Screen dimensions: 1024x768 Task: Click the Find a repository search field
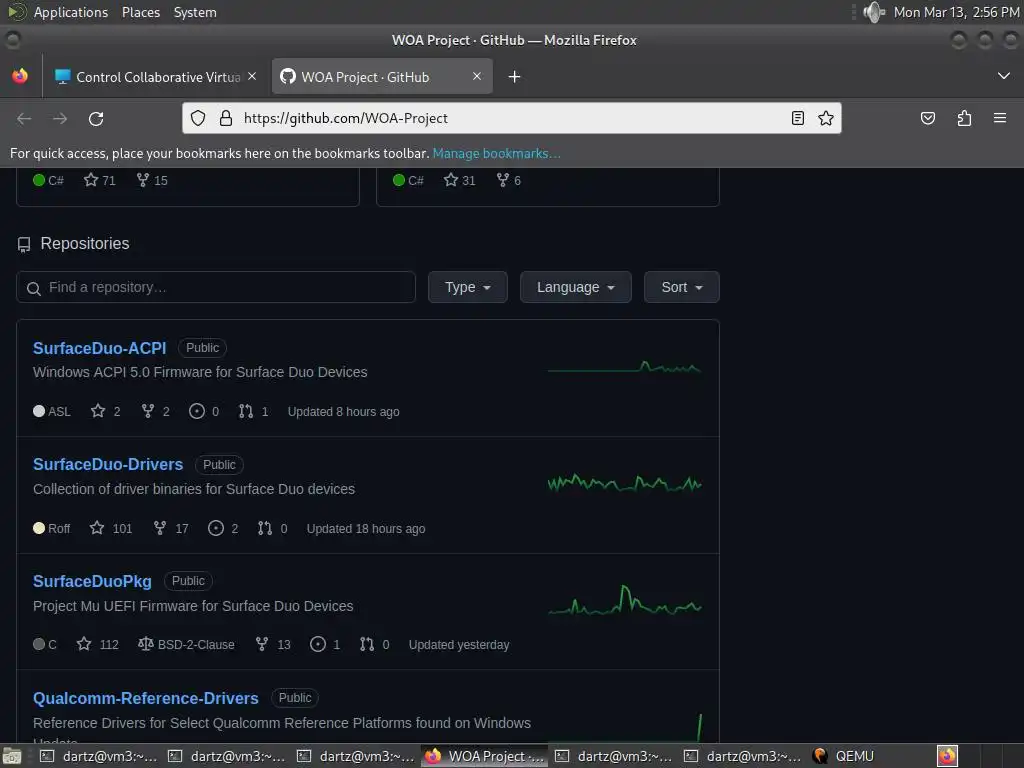(x=216, y=287)
